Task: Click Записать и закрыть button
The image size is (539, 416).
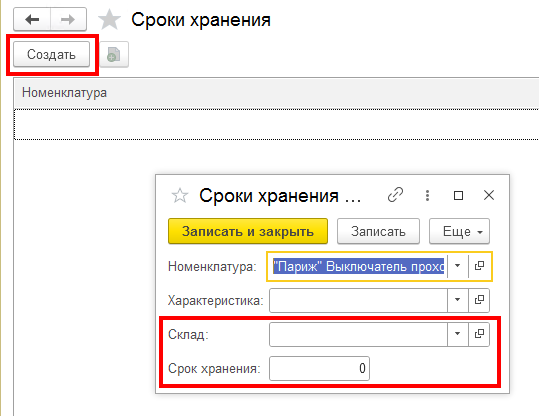Action: tap(248, 231)
